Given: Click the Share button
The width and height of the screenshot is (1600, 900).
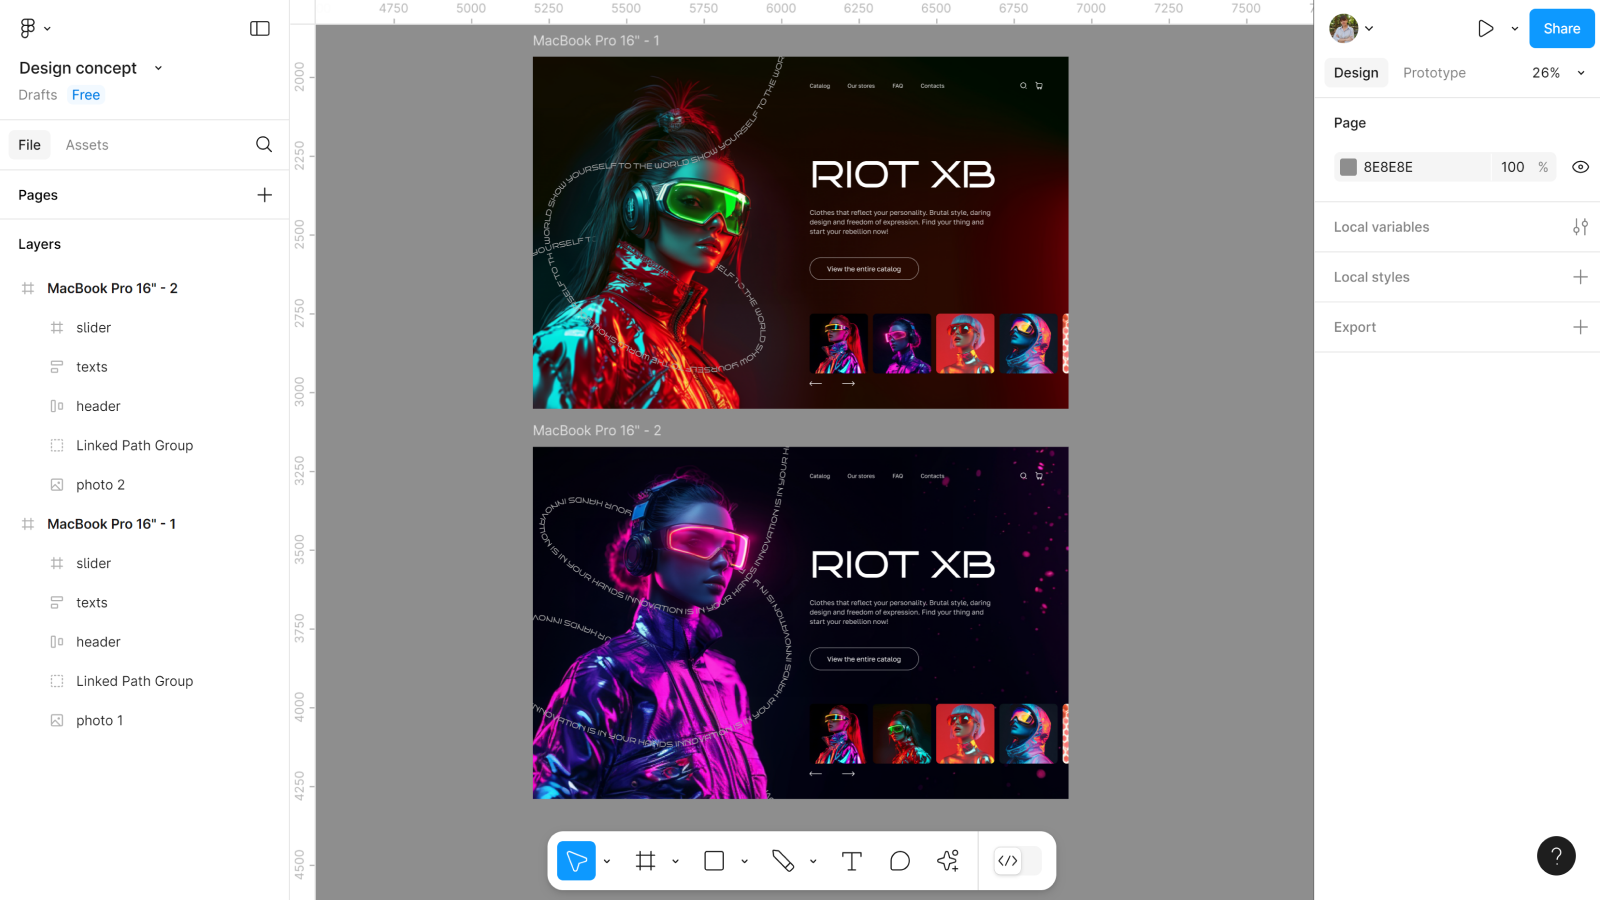Looking at the screenshot, I should point(1561,29).
